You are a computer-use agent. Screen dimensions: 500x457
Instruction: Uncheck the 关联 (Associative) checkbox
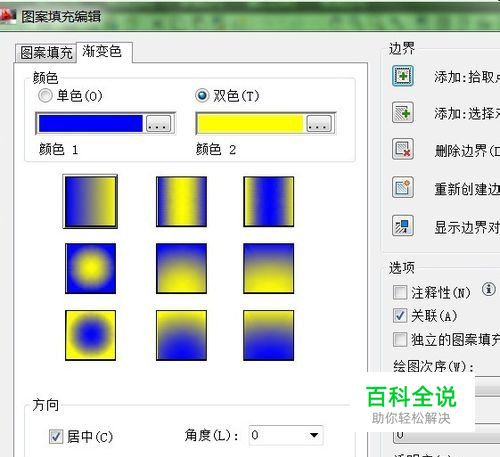tap(400, 315)
